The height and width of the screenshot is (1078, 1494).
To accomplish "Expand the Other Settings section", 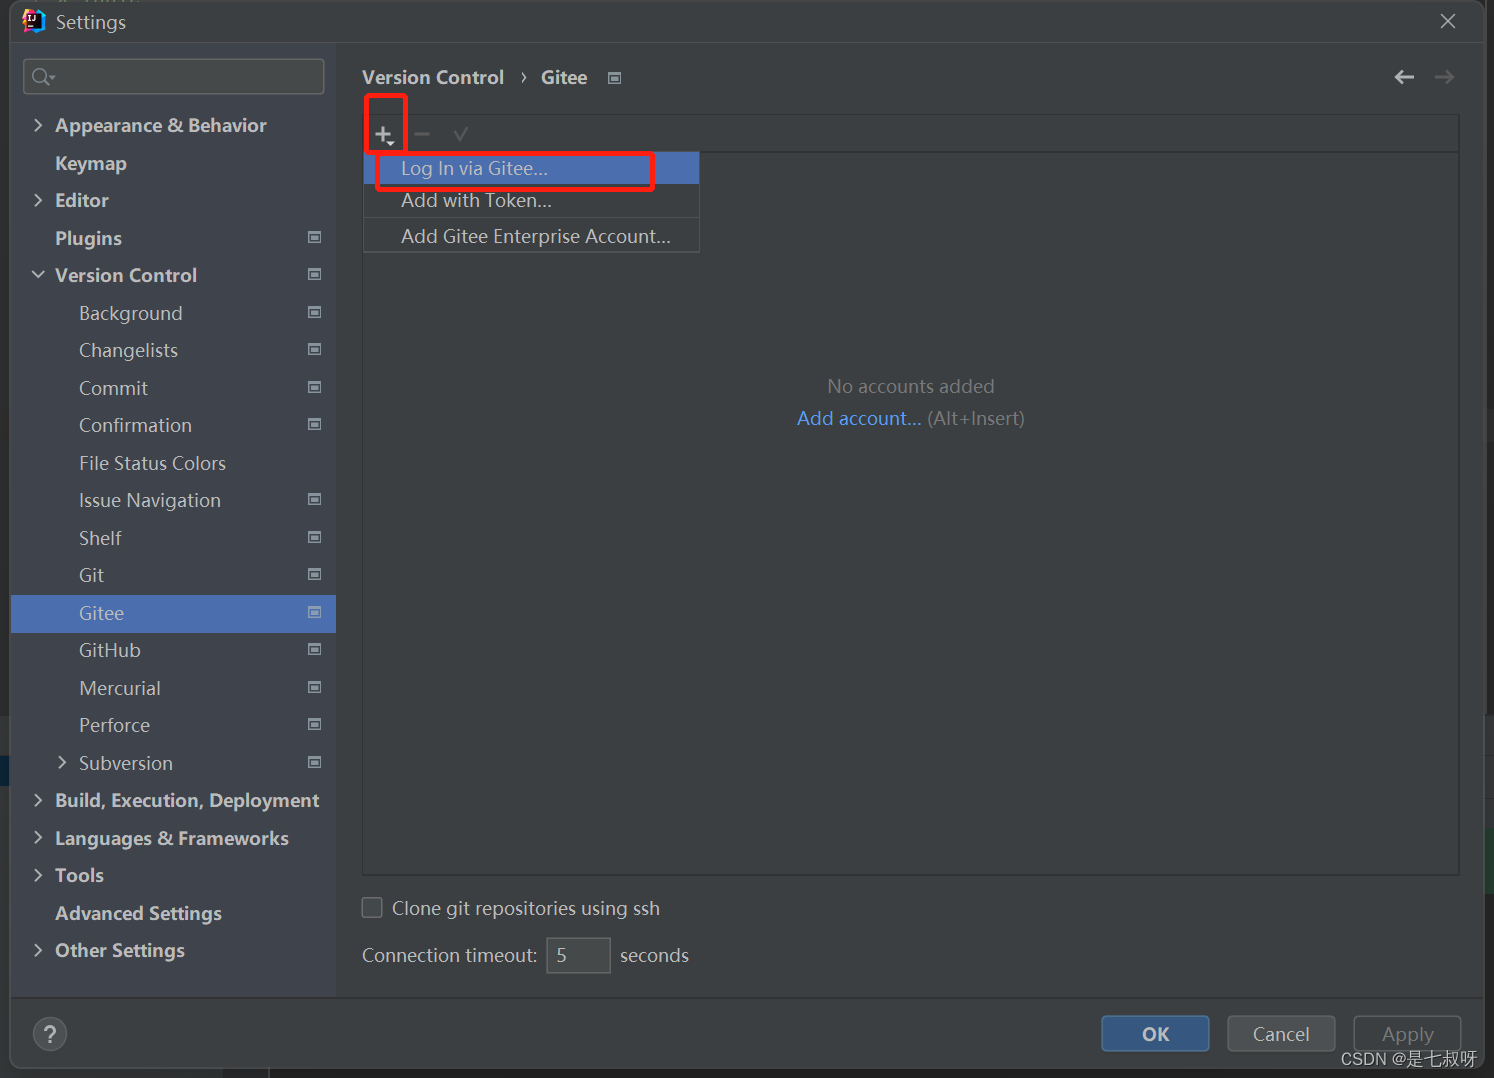I will point(38,950).
